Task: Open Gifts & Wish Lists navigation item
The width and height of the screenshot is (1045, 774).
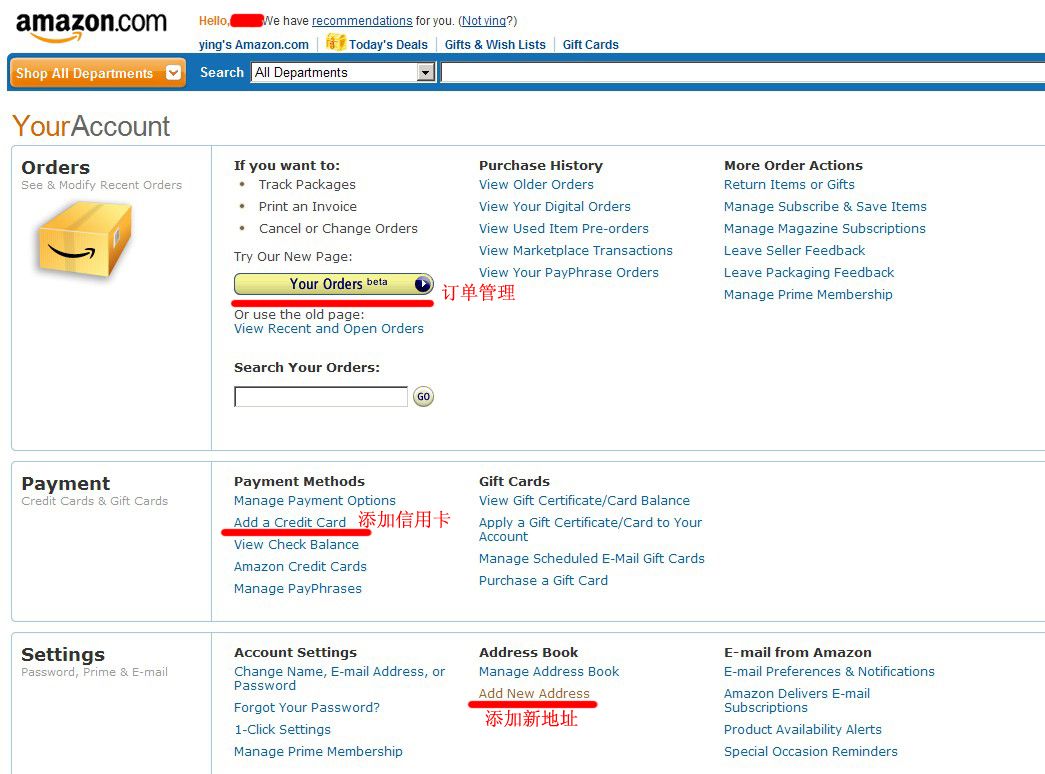Action: (495, 45)
